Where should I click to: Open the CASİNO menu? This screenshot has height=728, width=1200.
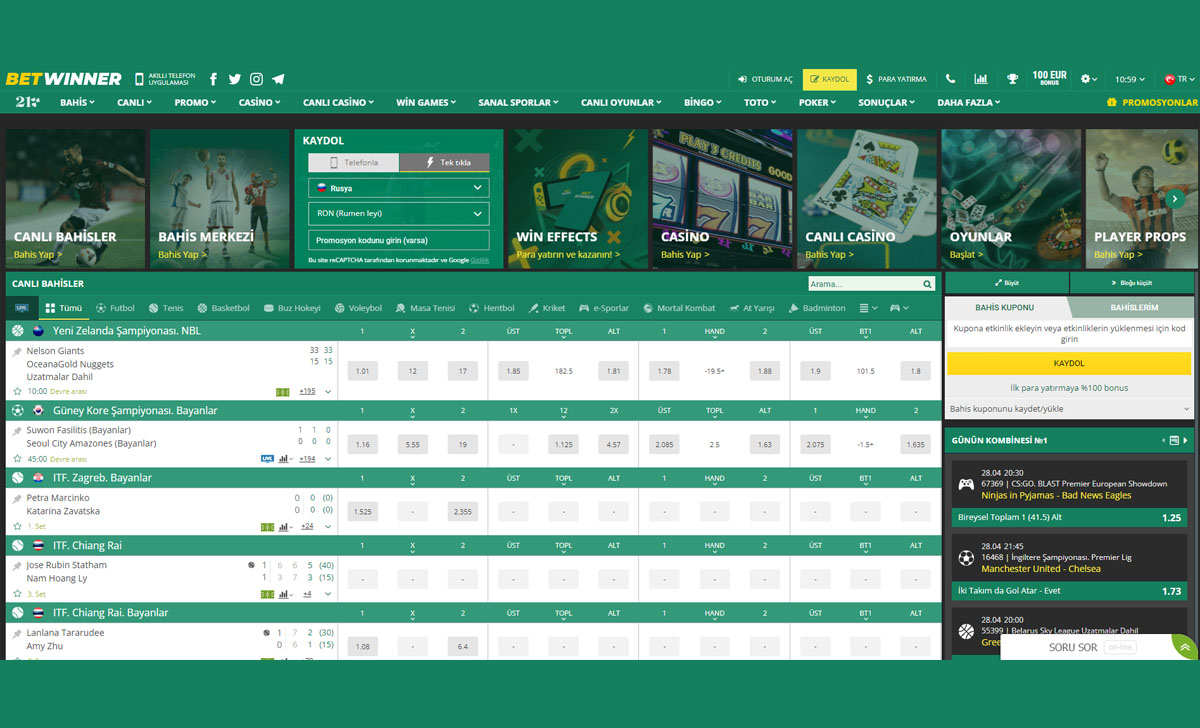pos(260,102)
